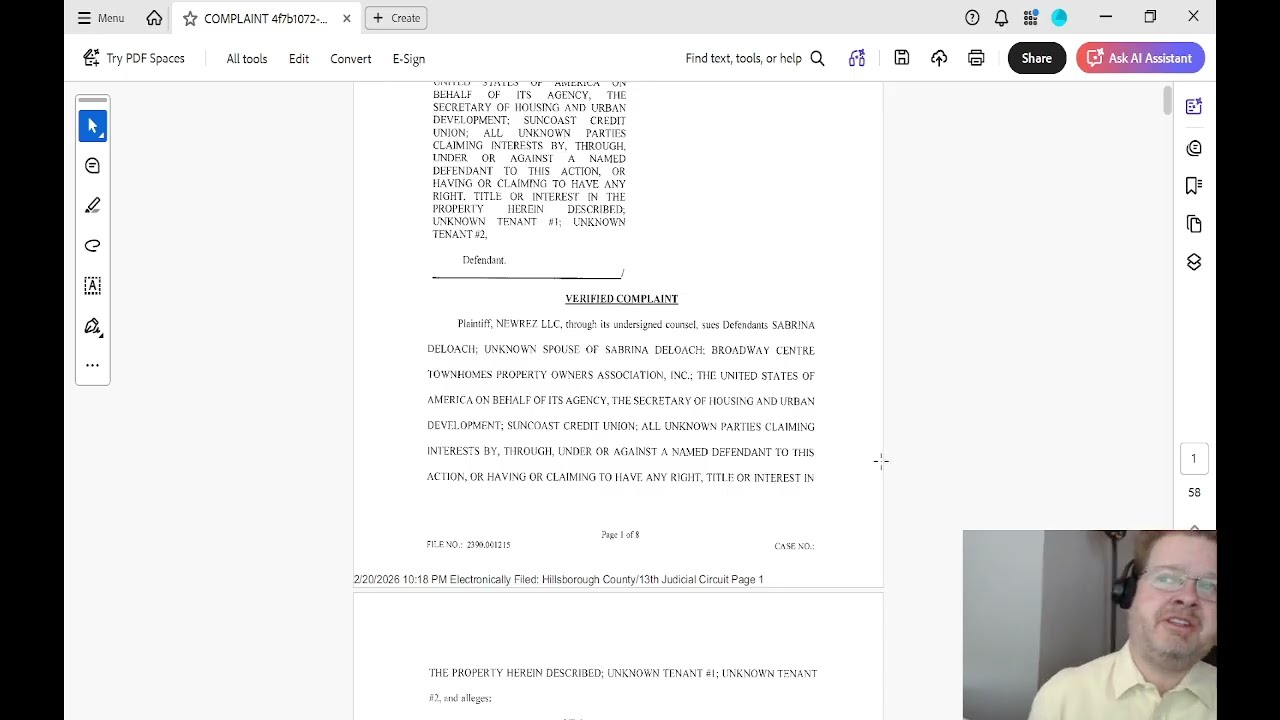Click the 'CASE NO.:' text
This screenshot has width=1280, height=720.
coord(794,546)
